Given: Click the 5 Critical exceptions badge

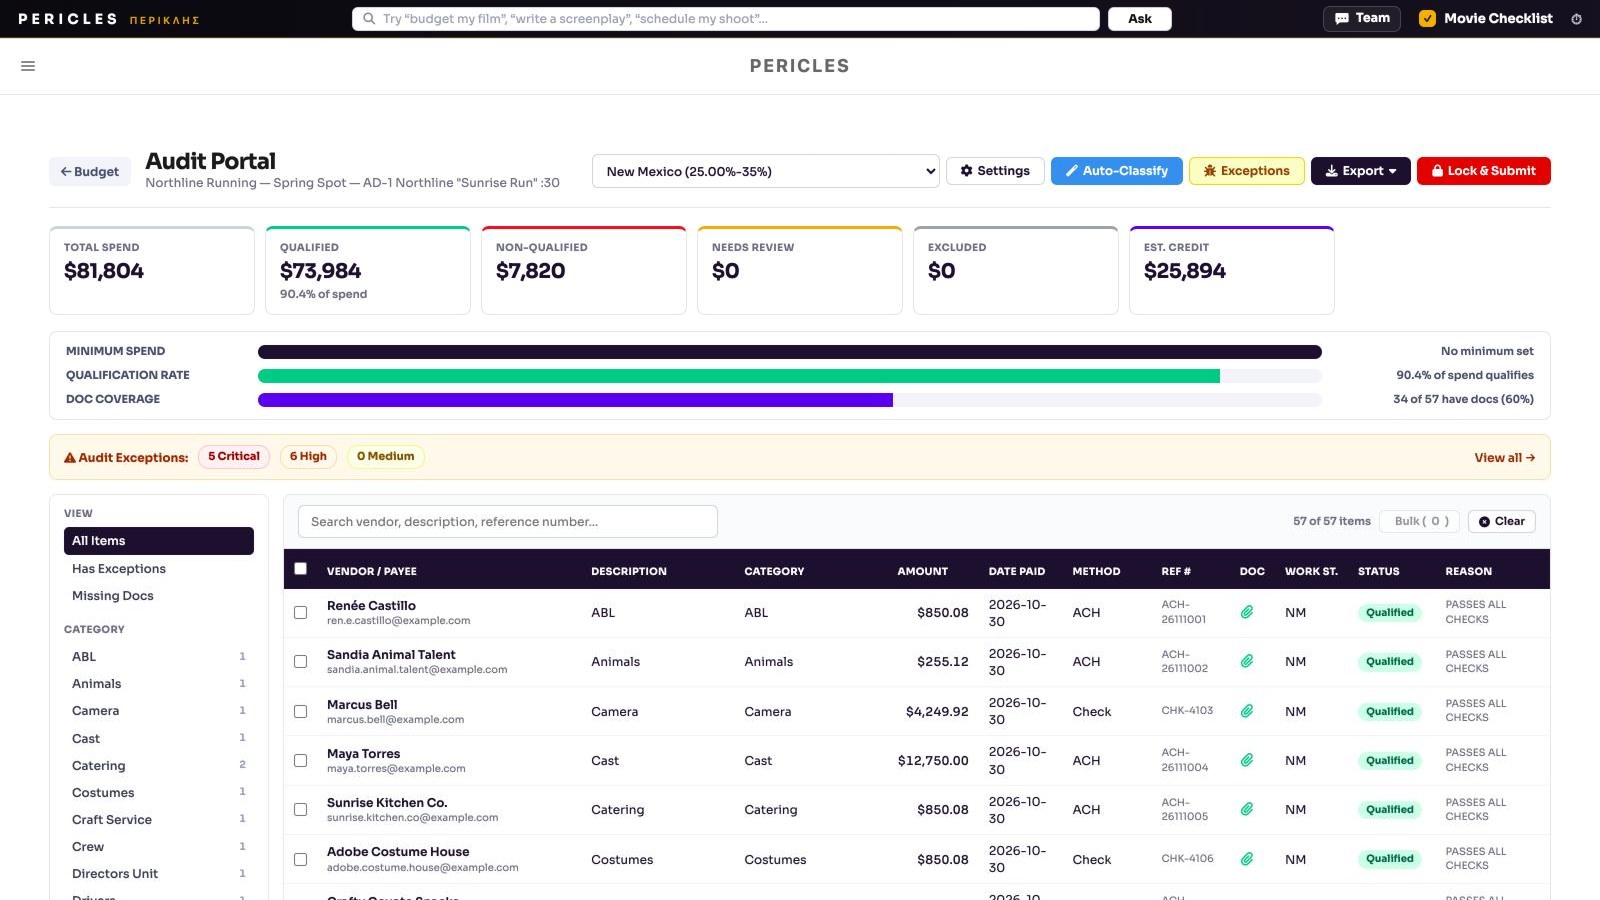Looking at the screenshot, I should [x=234, y=457].
